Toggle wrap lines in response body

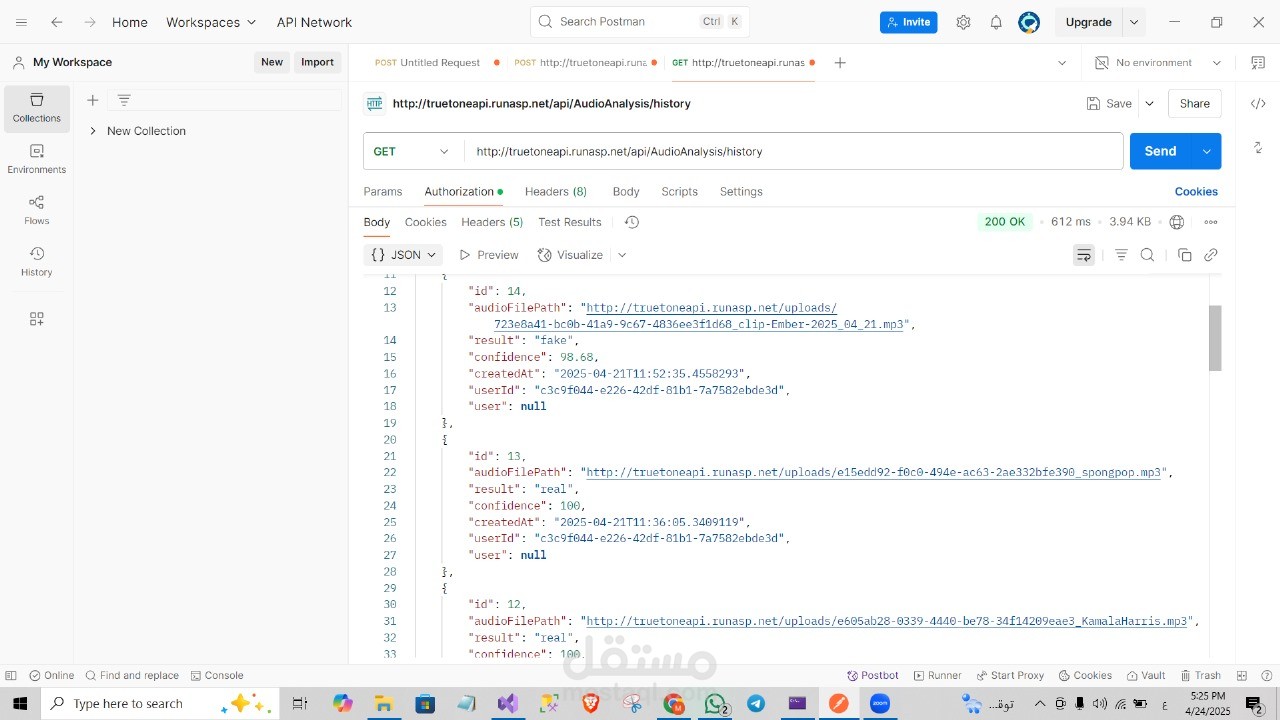pyautogui.click(x=1084, y=255)
